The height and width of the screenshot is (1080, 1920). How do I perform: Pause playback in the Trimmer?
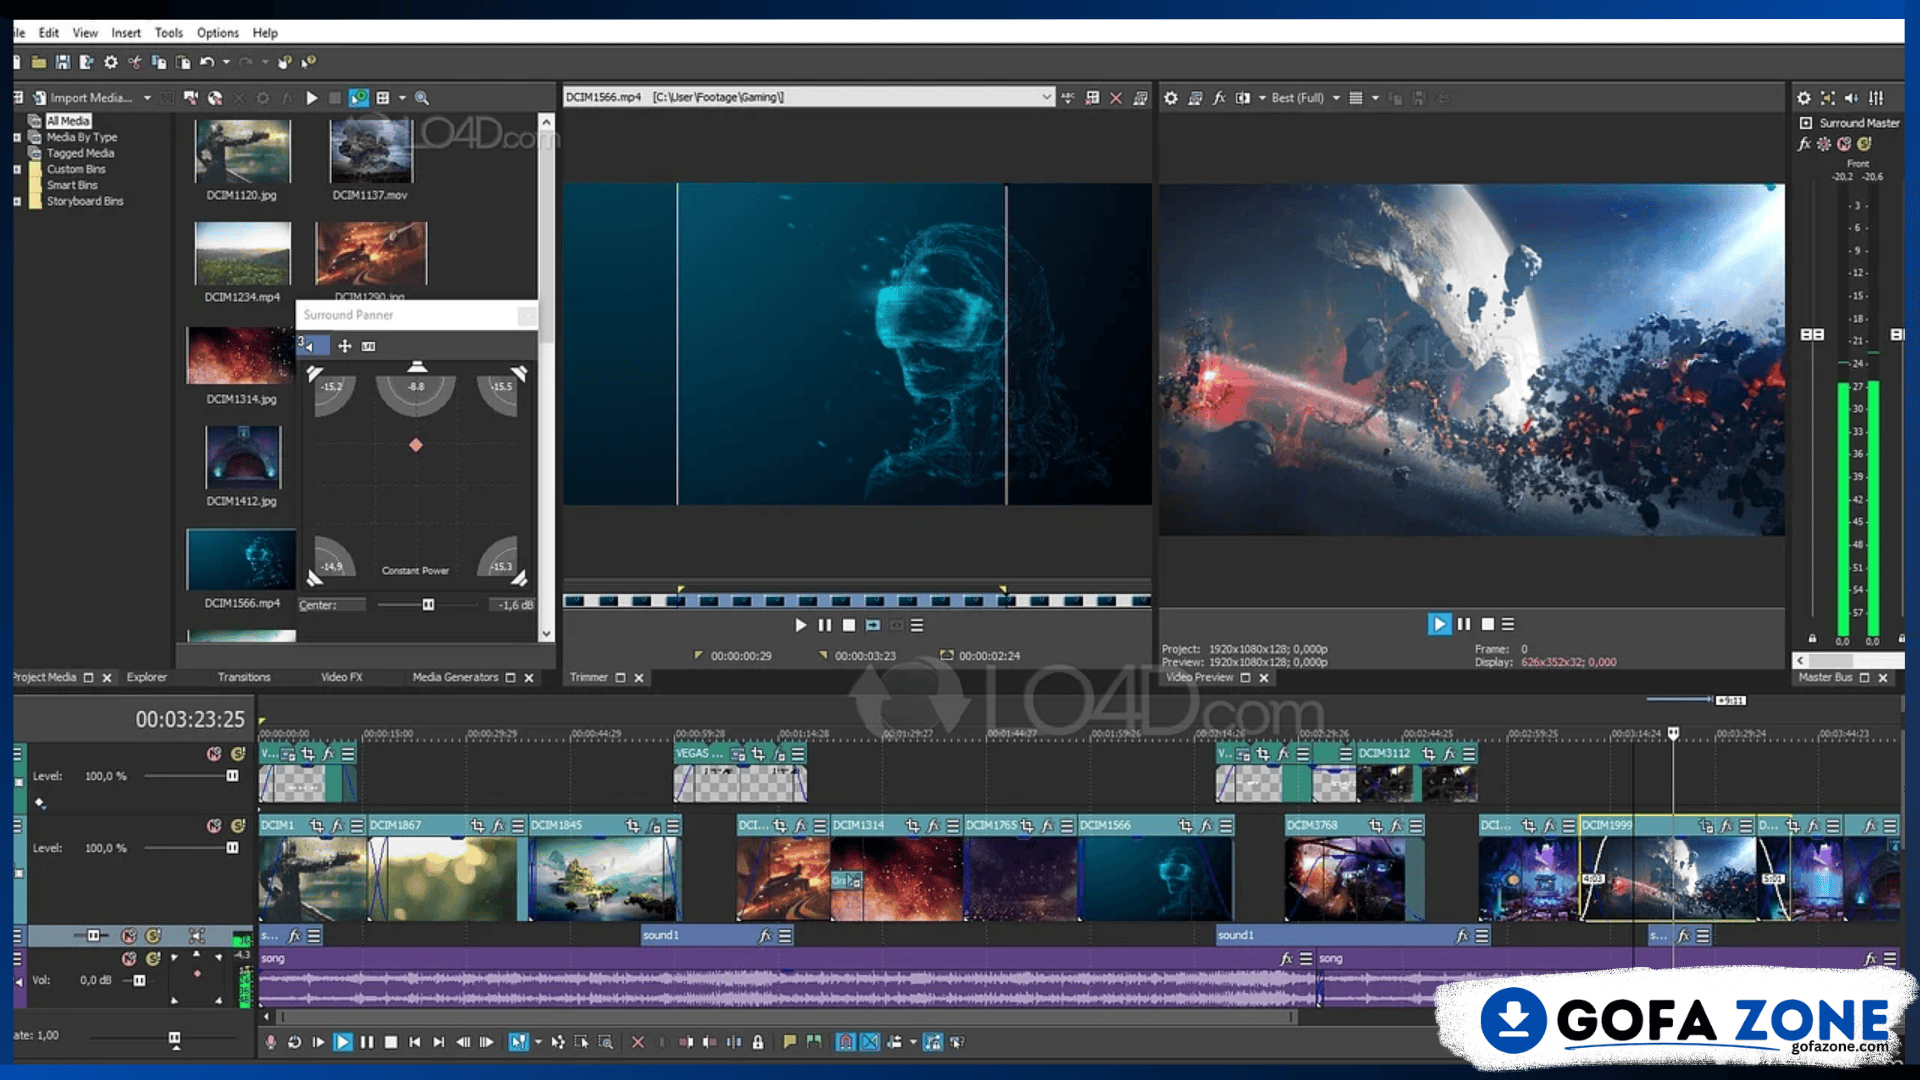click(x=824, y=625)
